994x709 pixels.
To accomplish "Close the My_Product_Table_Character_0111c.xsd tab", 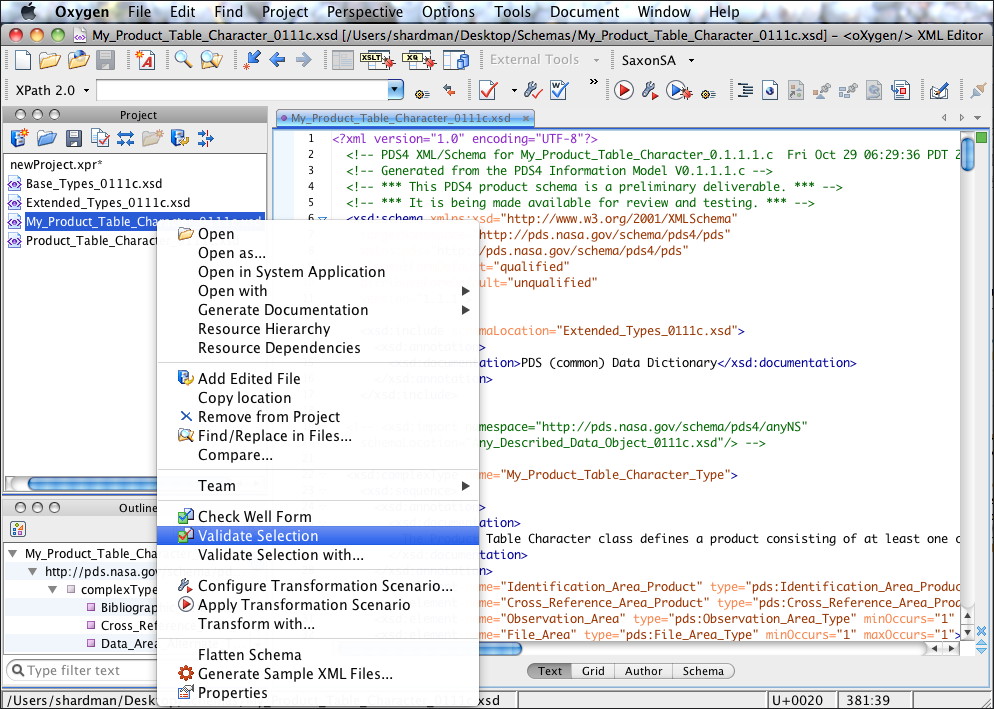I will [x=526, y=118].
